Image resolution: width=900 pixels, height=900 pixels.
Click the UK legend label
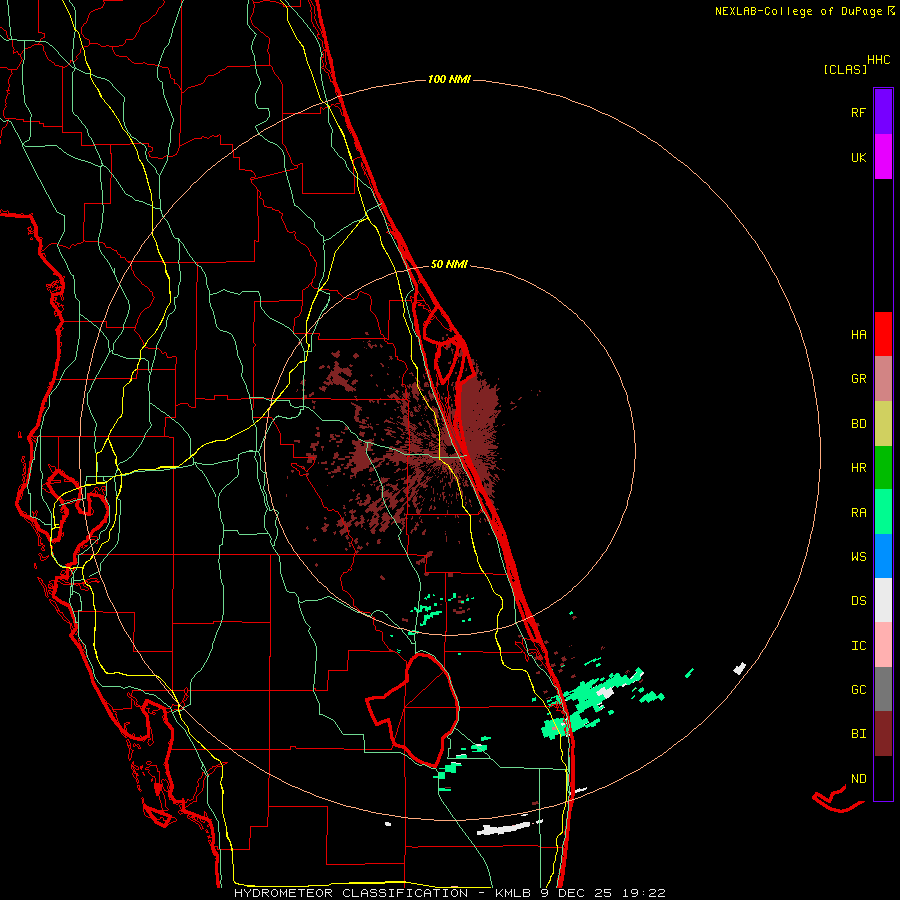coord(858,157)
